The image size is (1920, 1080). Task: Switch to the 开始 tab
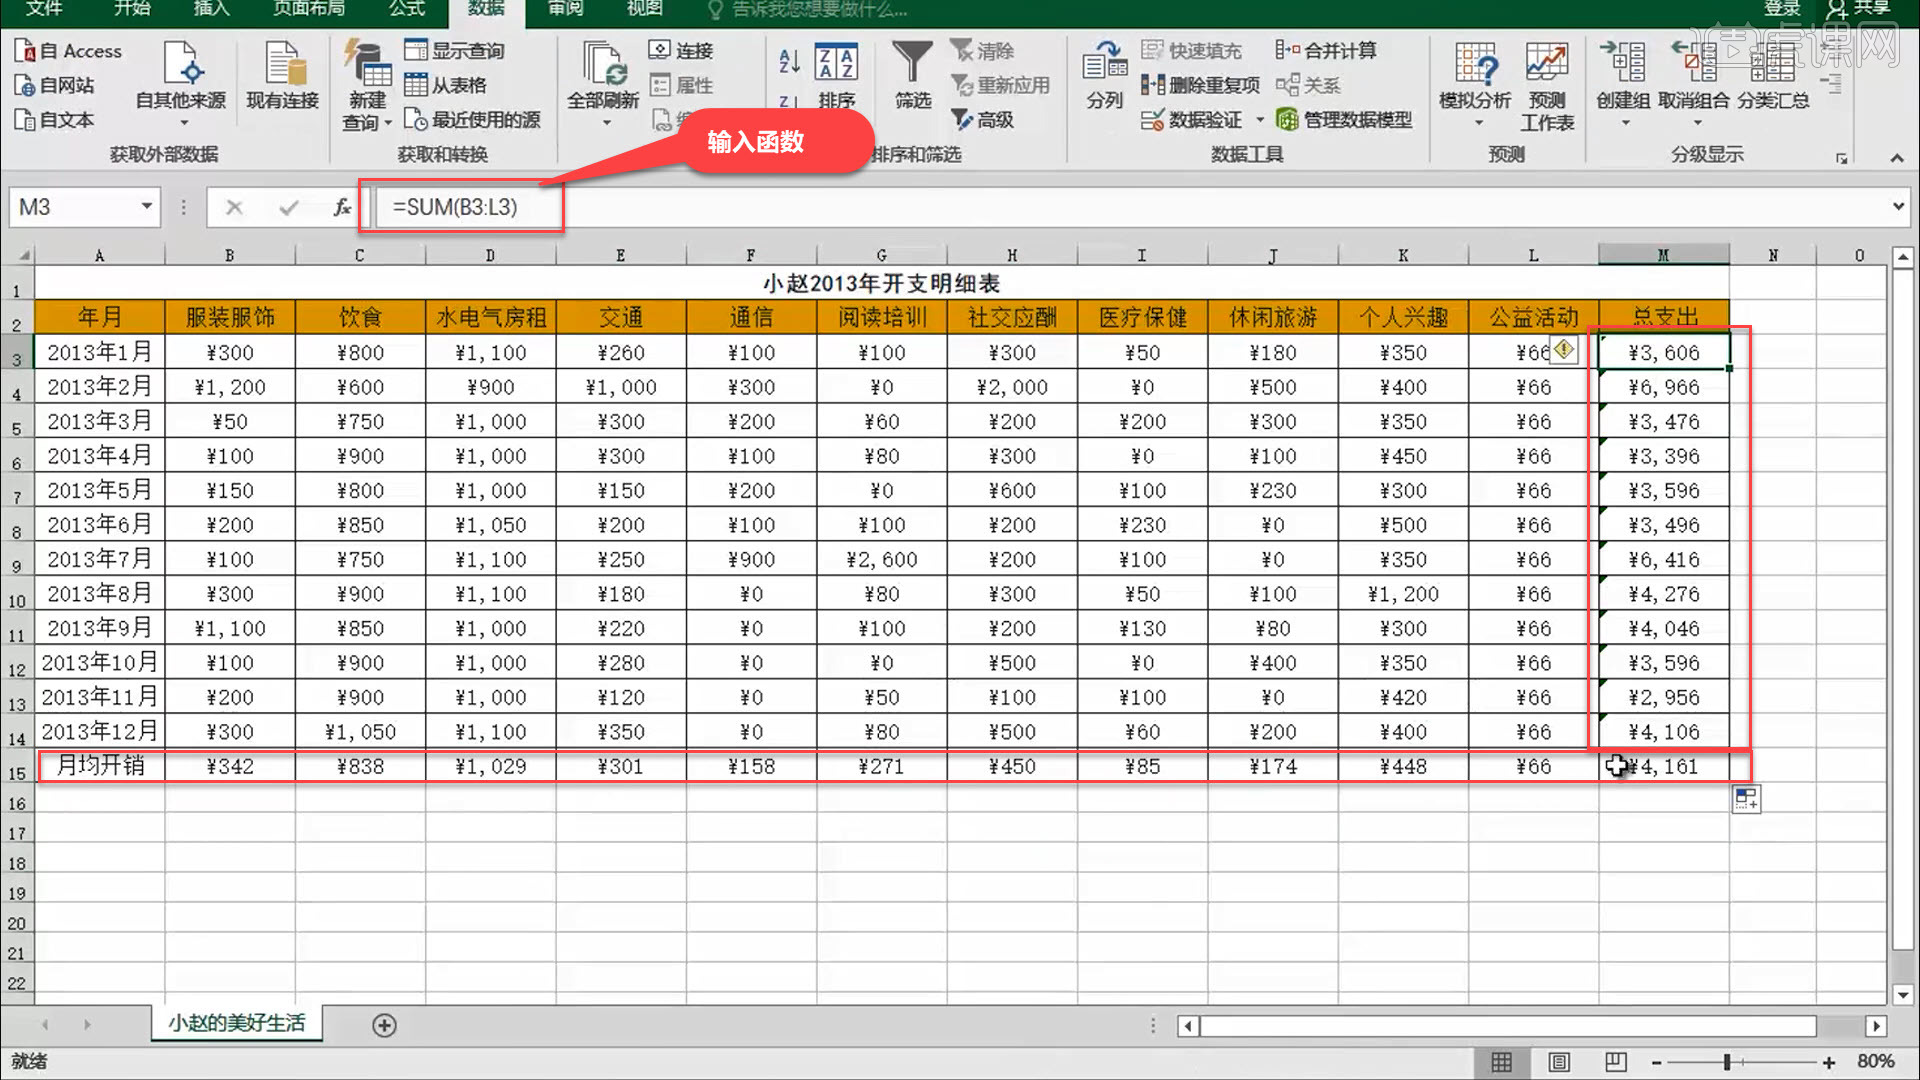132,8
